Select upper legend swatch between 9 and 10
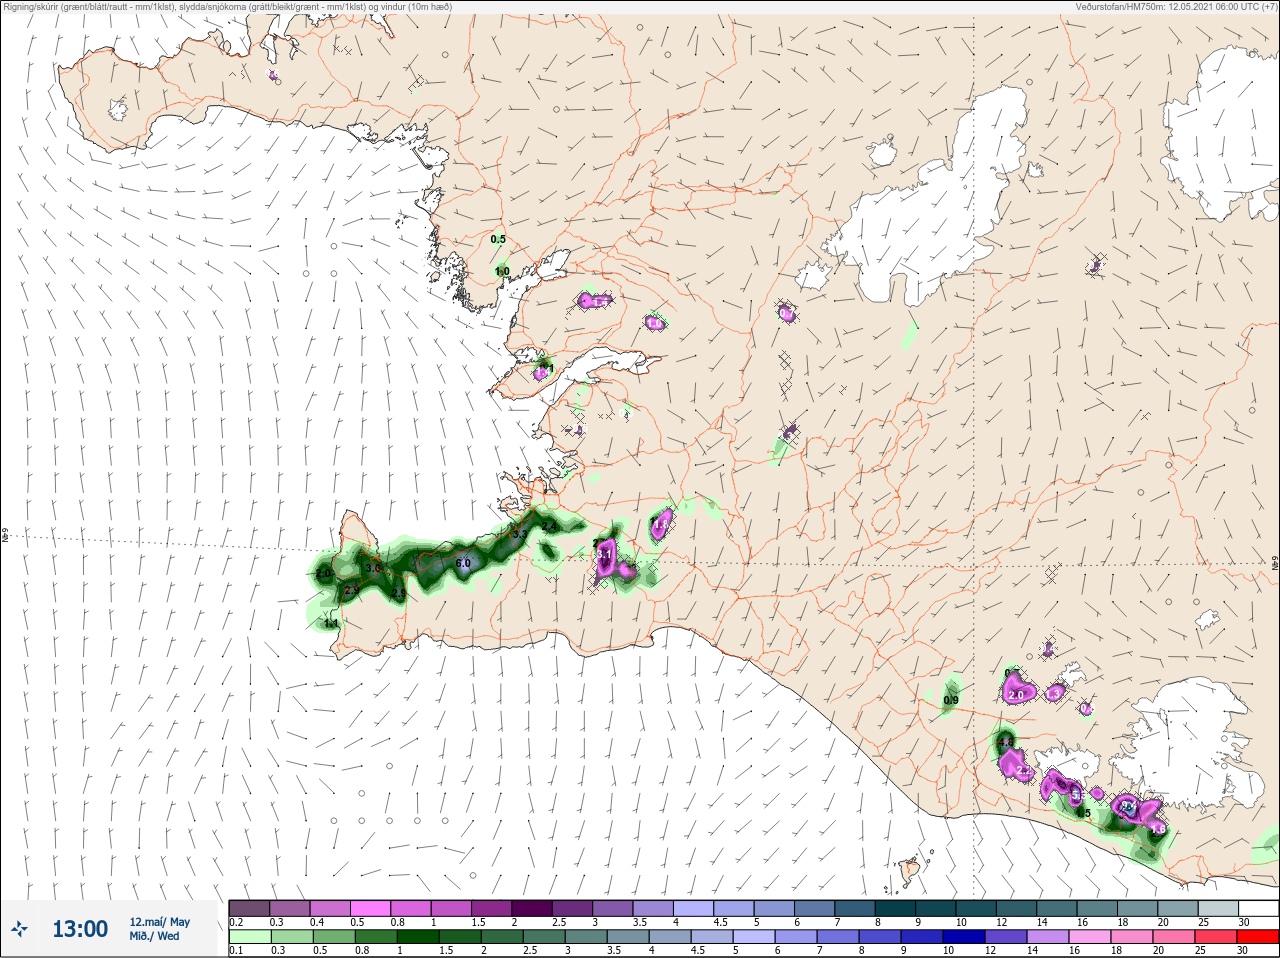 point(937,908)
